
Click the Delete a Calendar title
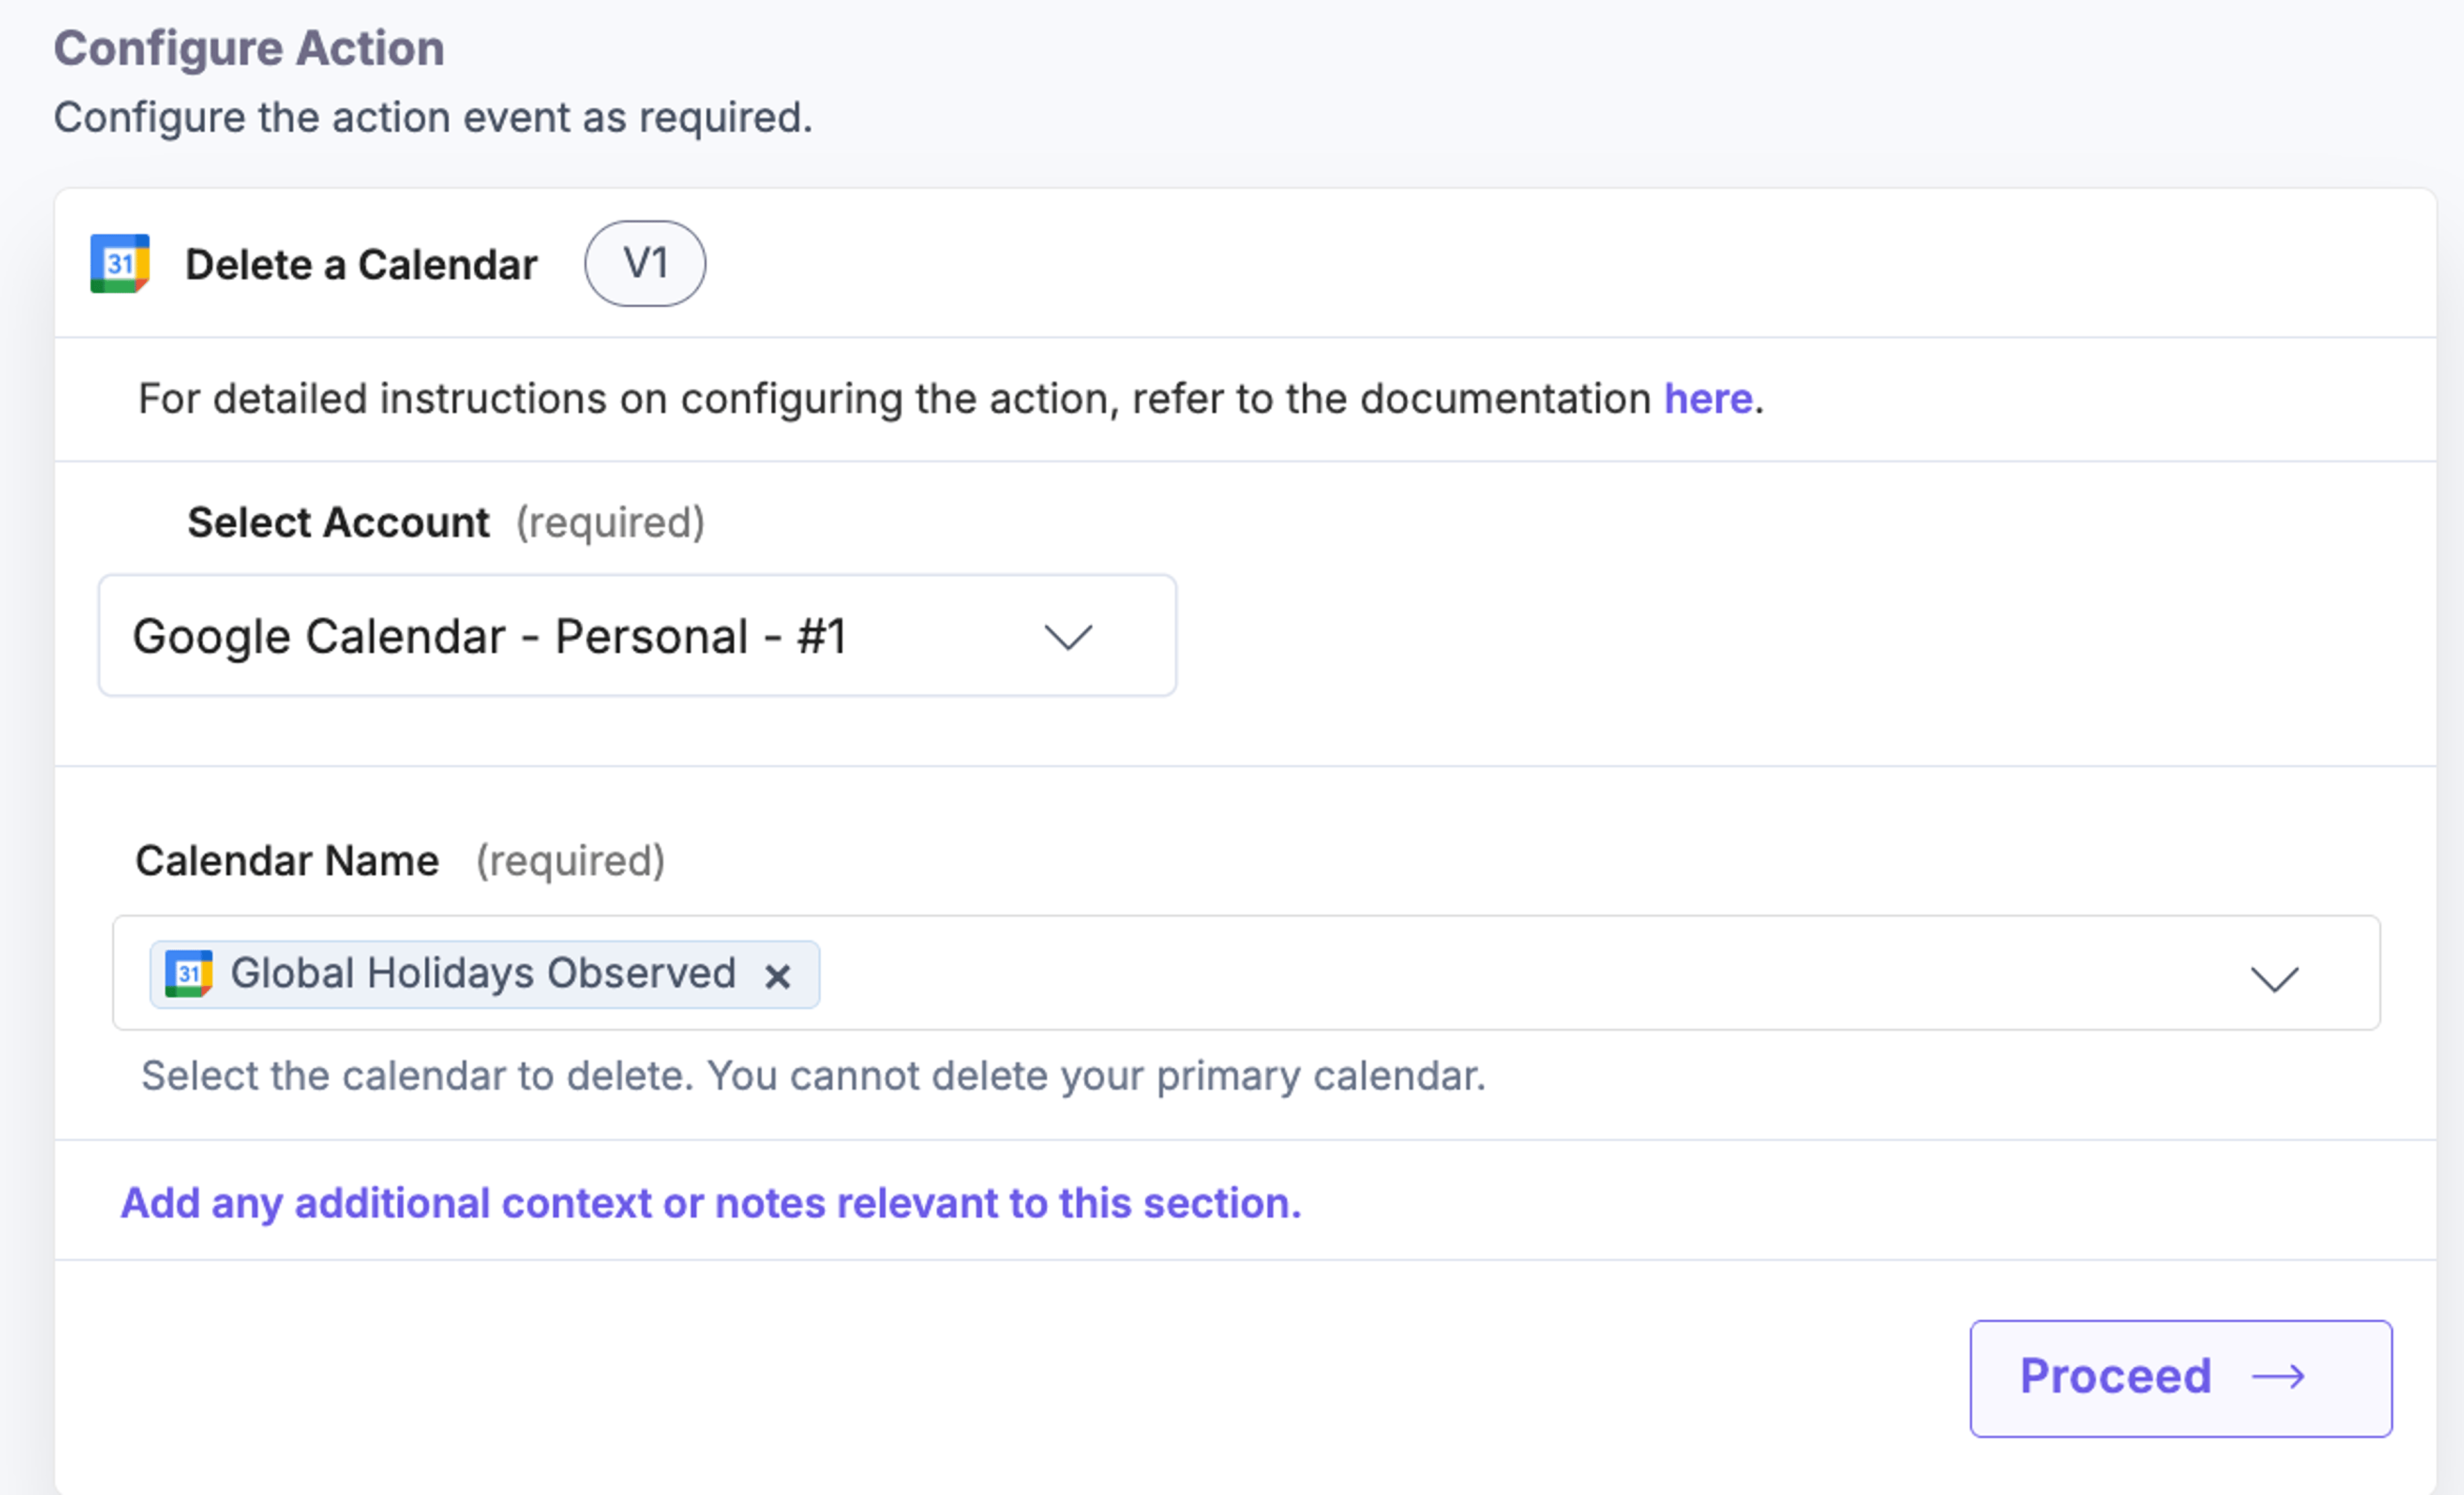[361, 265]
